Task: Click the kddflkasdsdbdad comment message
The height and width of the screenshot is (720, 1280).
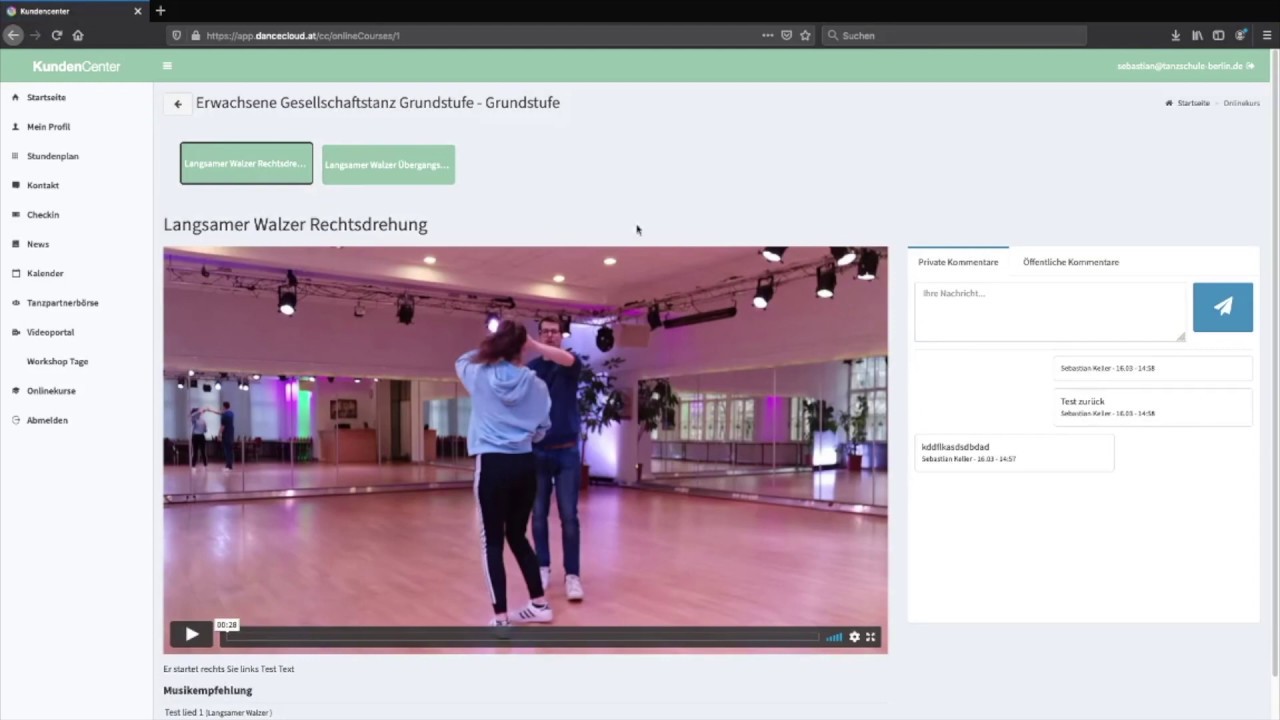Action: [1014, 452]
